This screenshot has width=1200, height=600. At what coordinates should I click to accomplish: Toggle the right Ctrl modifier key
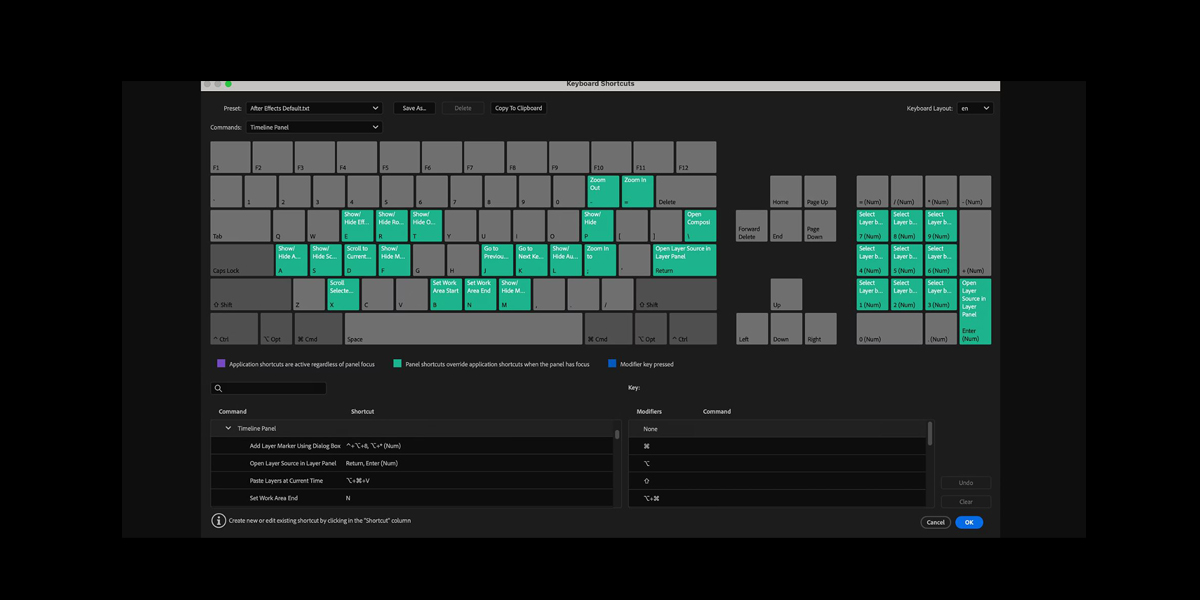coord(693,329)
